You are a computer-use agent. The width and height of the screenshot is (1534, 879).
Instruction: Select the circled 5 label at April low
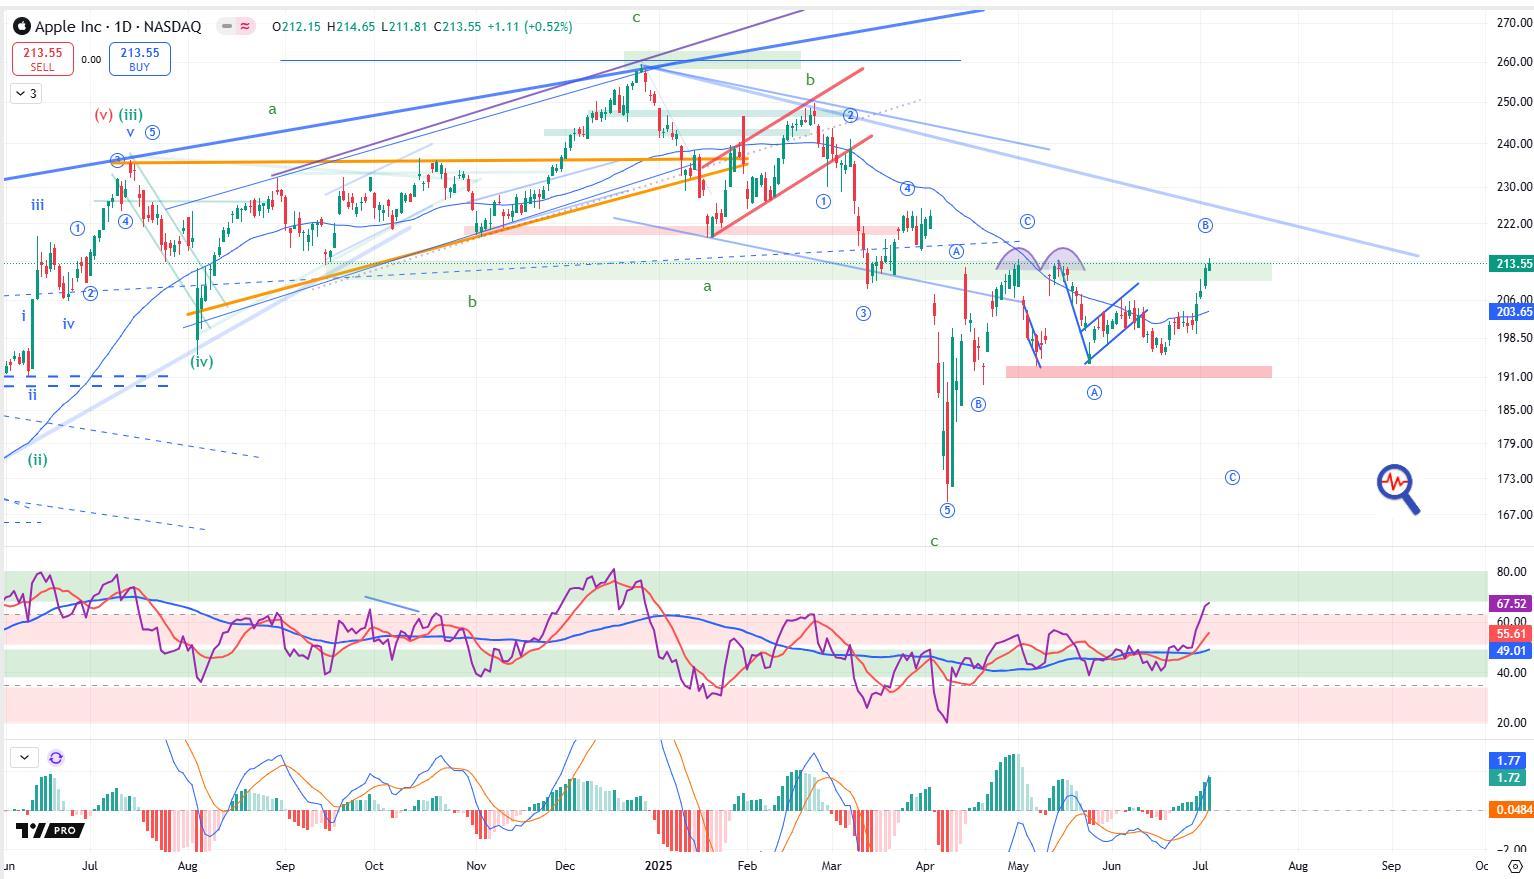(x=947, y=510)
